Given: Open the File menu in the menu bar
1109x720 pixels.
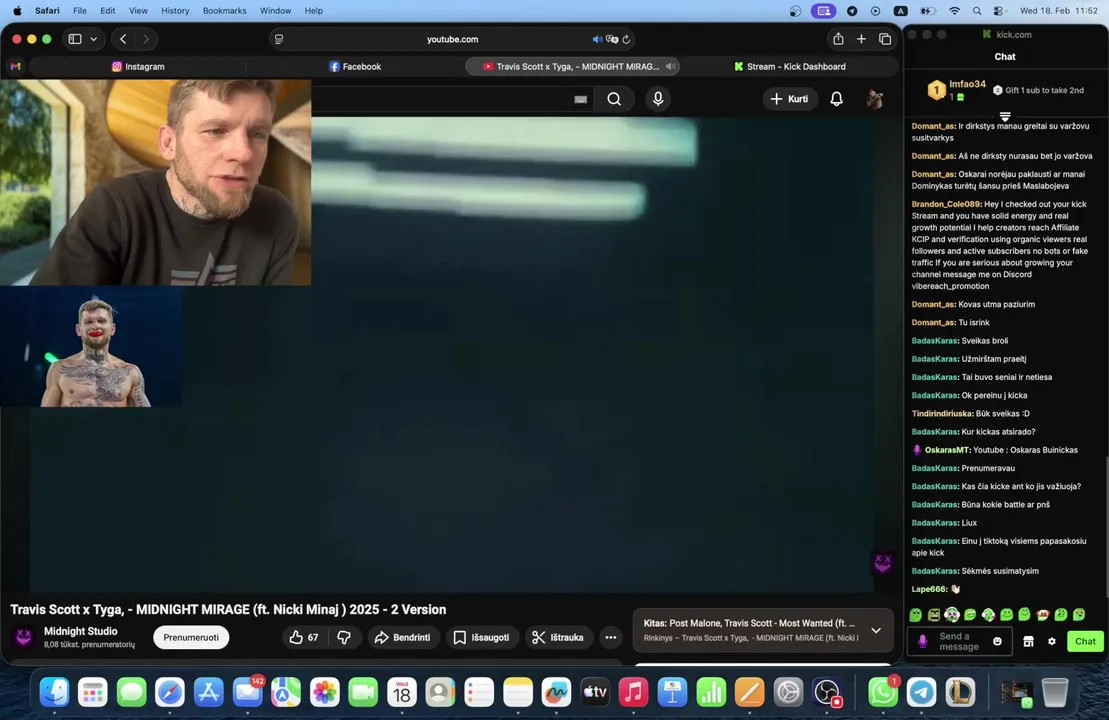Looking at the screenshot, I should pos(80,11).
